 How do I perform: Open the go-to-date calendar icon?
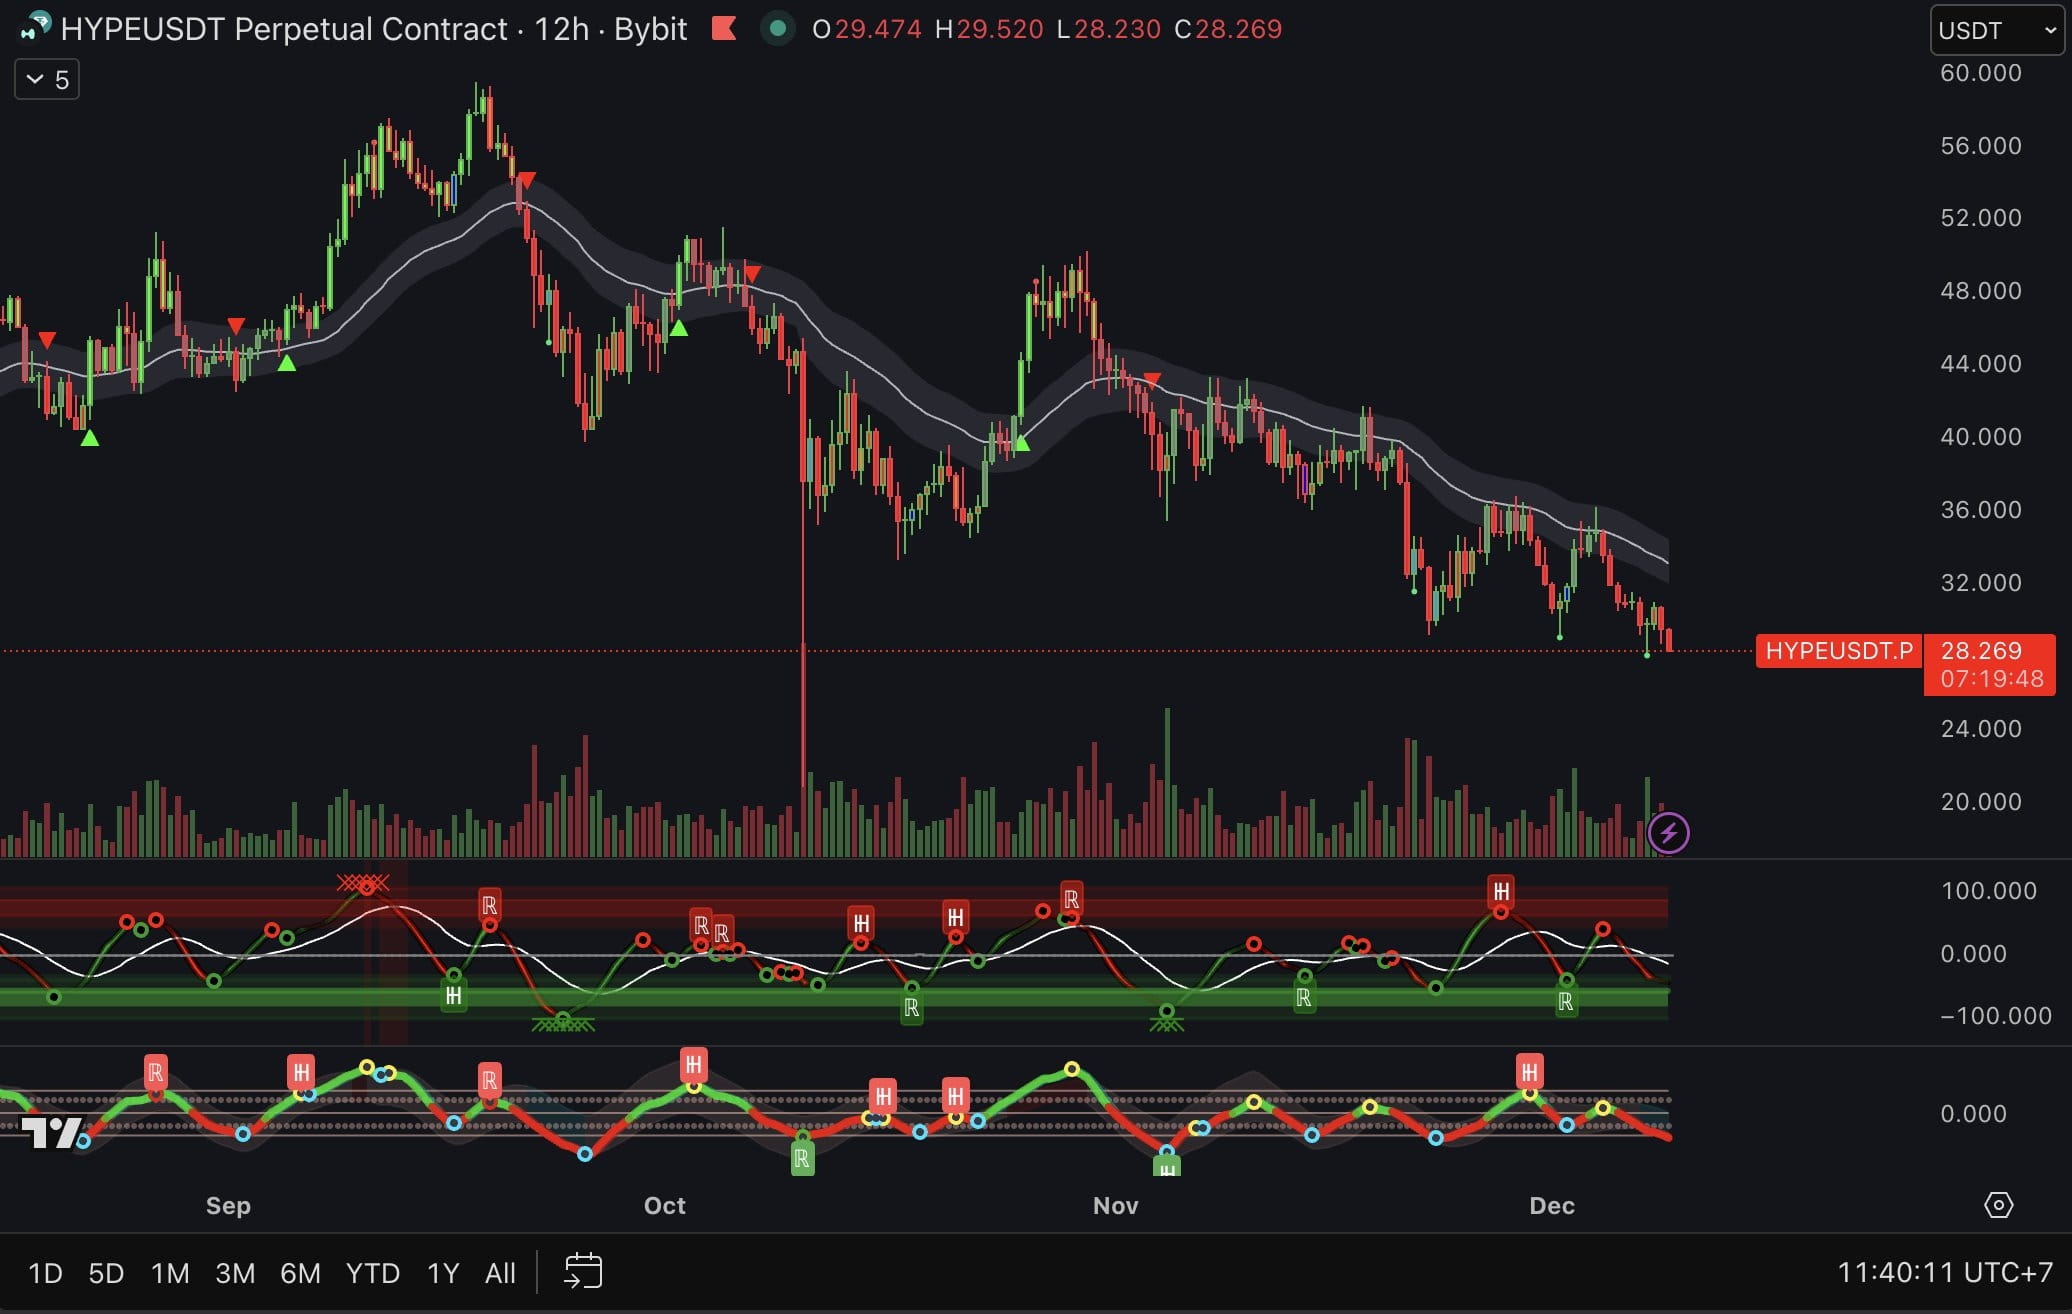point(583,1272)
